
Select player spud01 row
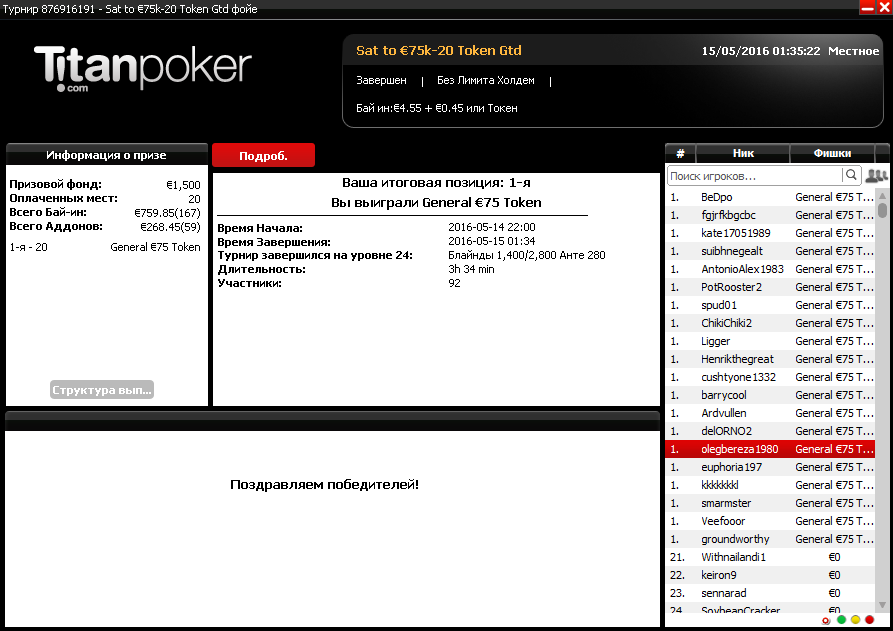[x=770, y=305]
